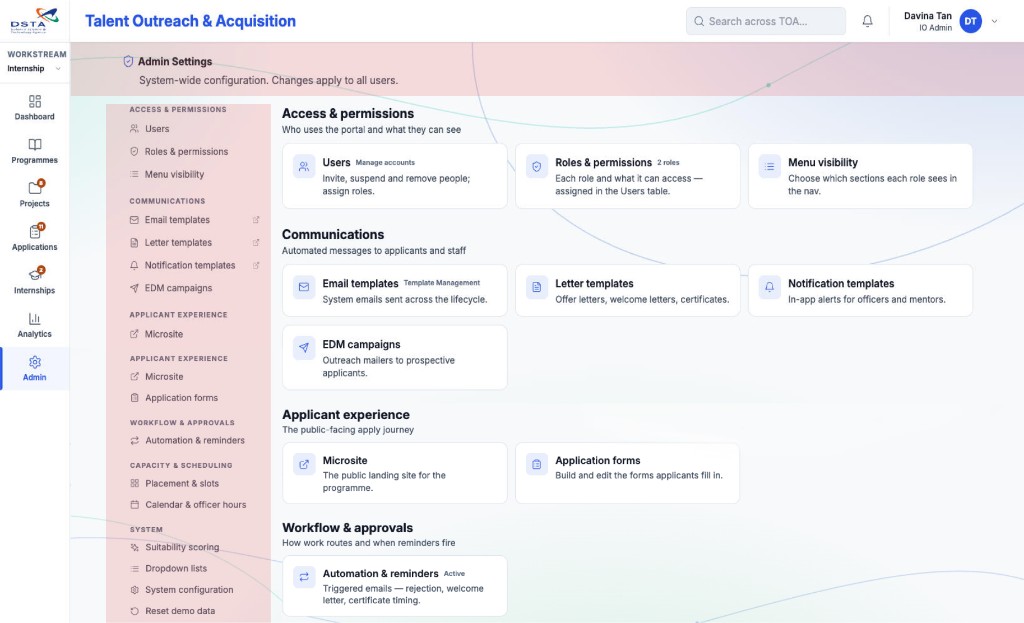This screenshot has height=623, width=1024.
Task: Open Automation & reminders in settings sidebar
Action: point(195,440)
